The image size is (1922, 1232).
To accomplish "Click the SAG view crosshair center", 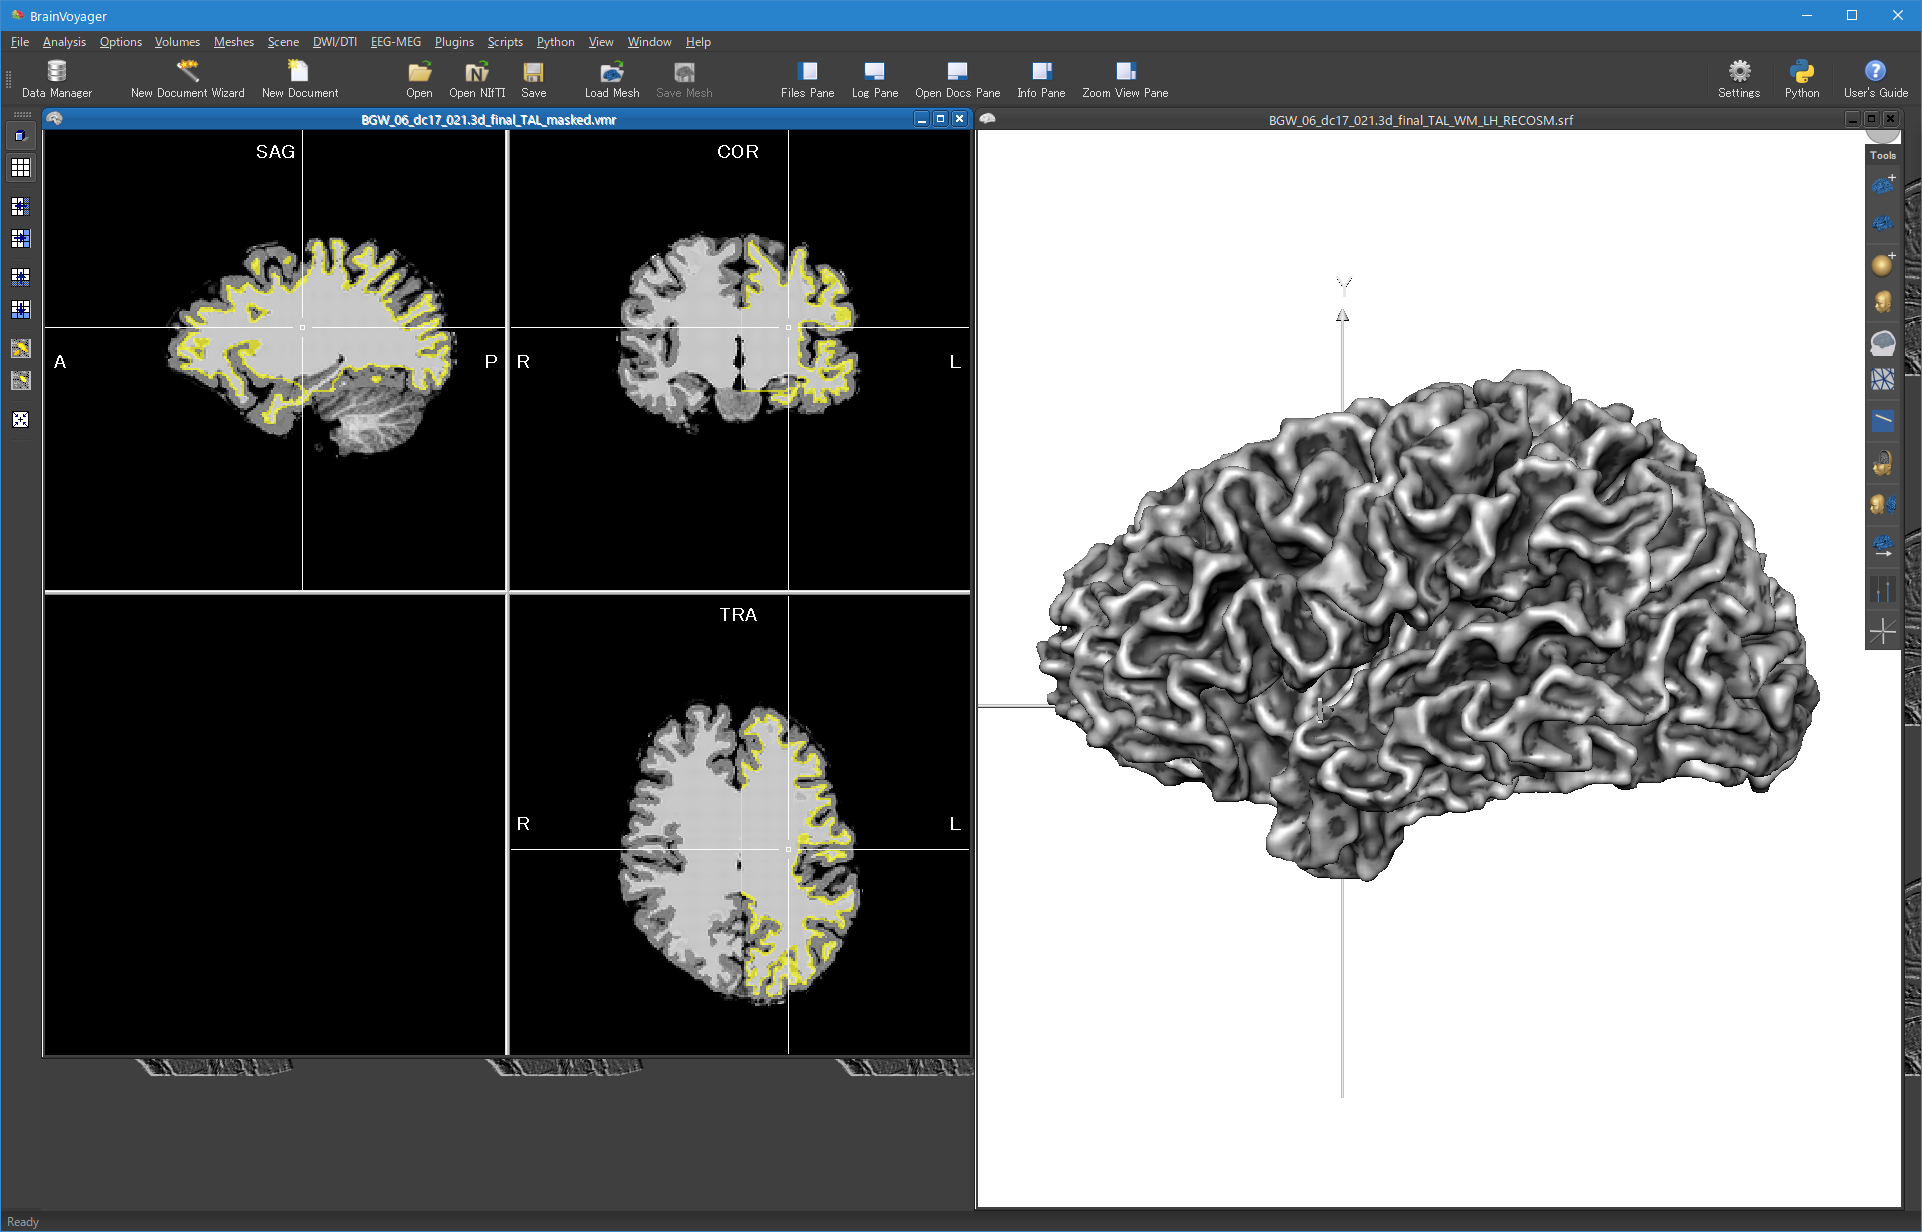I will tap(302, 327).
